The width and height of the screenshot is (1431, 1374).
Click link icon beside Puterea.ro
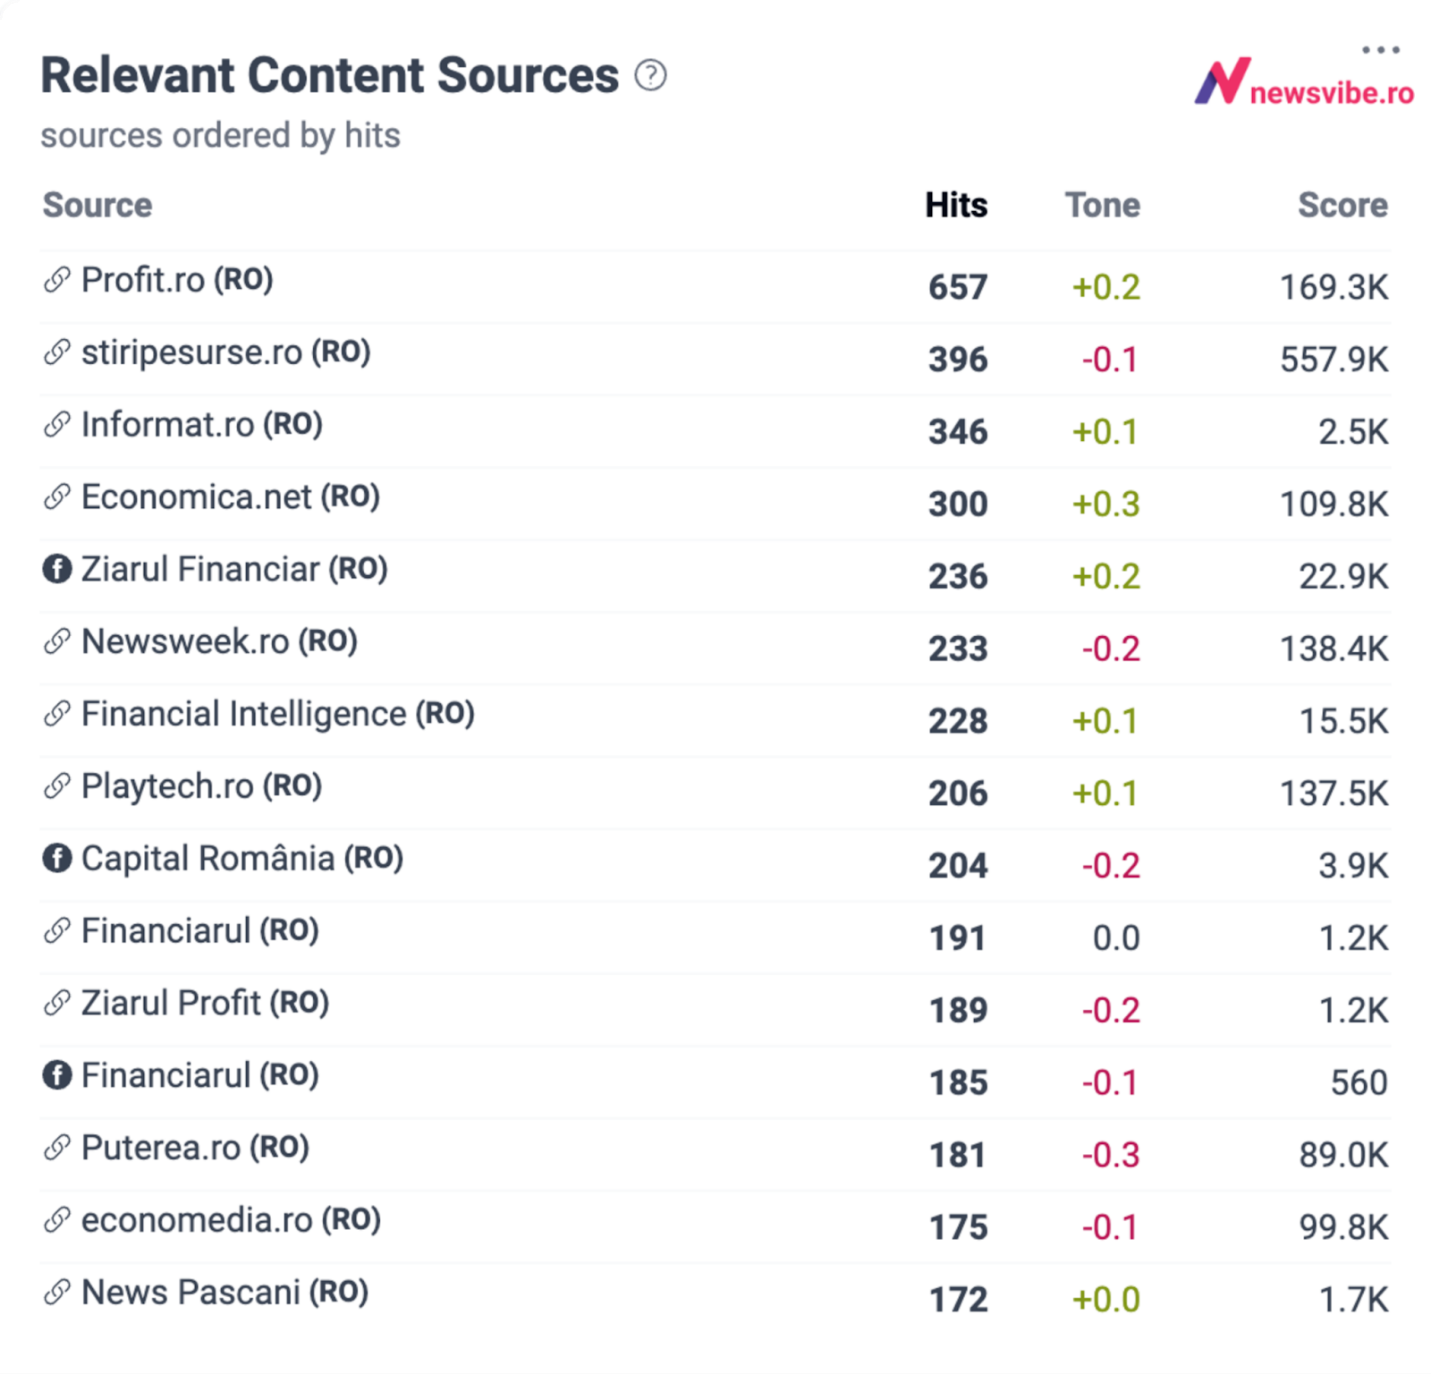[57, 1147]
